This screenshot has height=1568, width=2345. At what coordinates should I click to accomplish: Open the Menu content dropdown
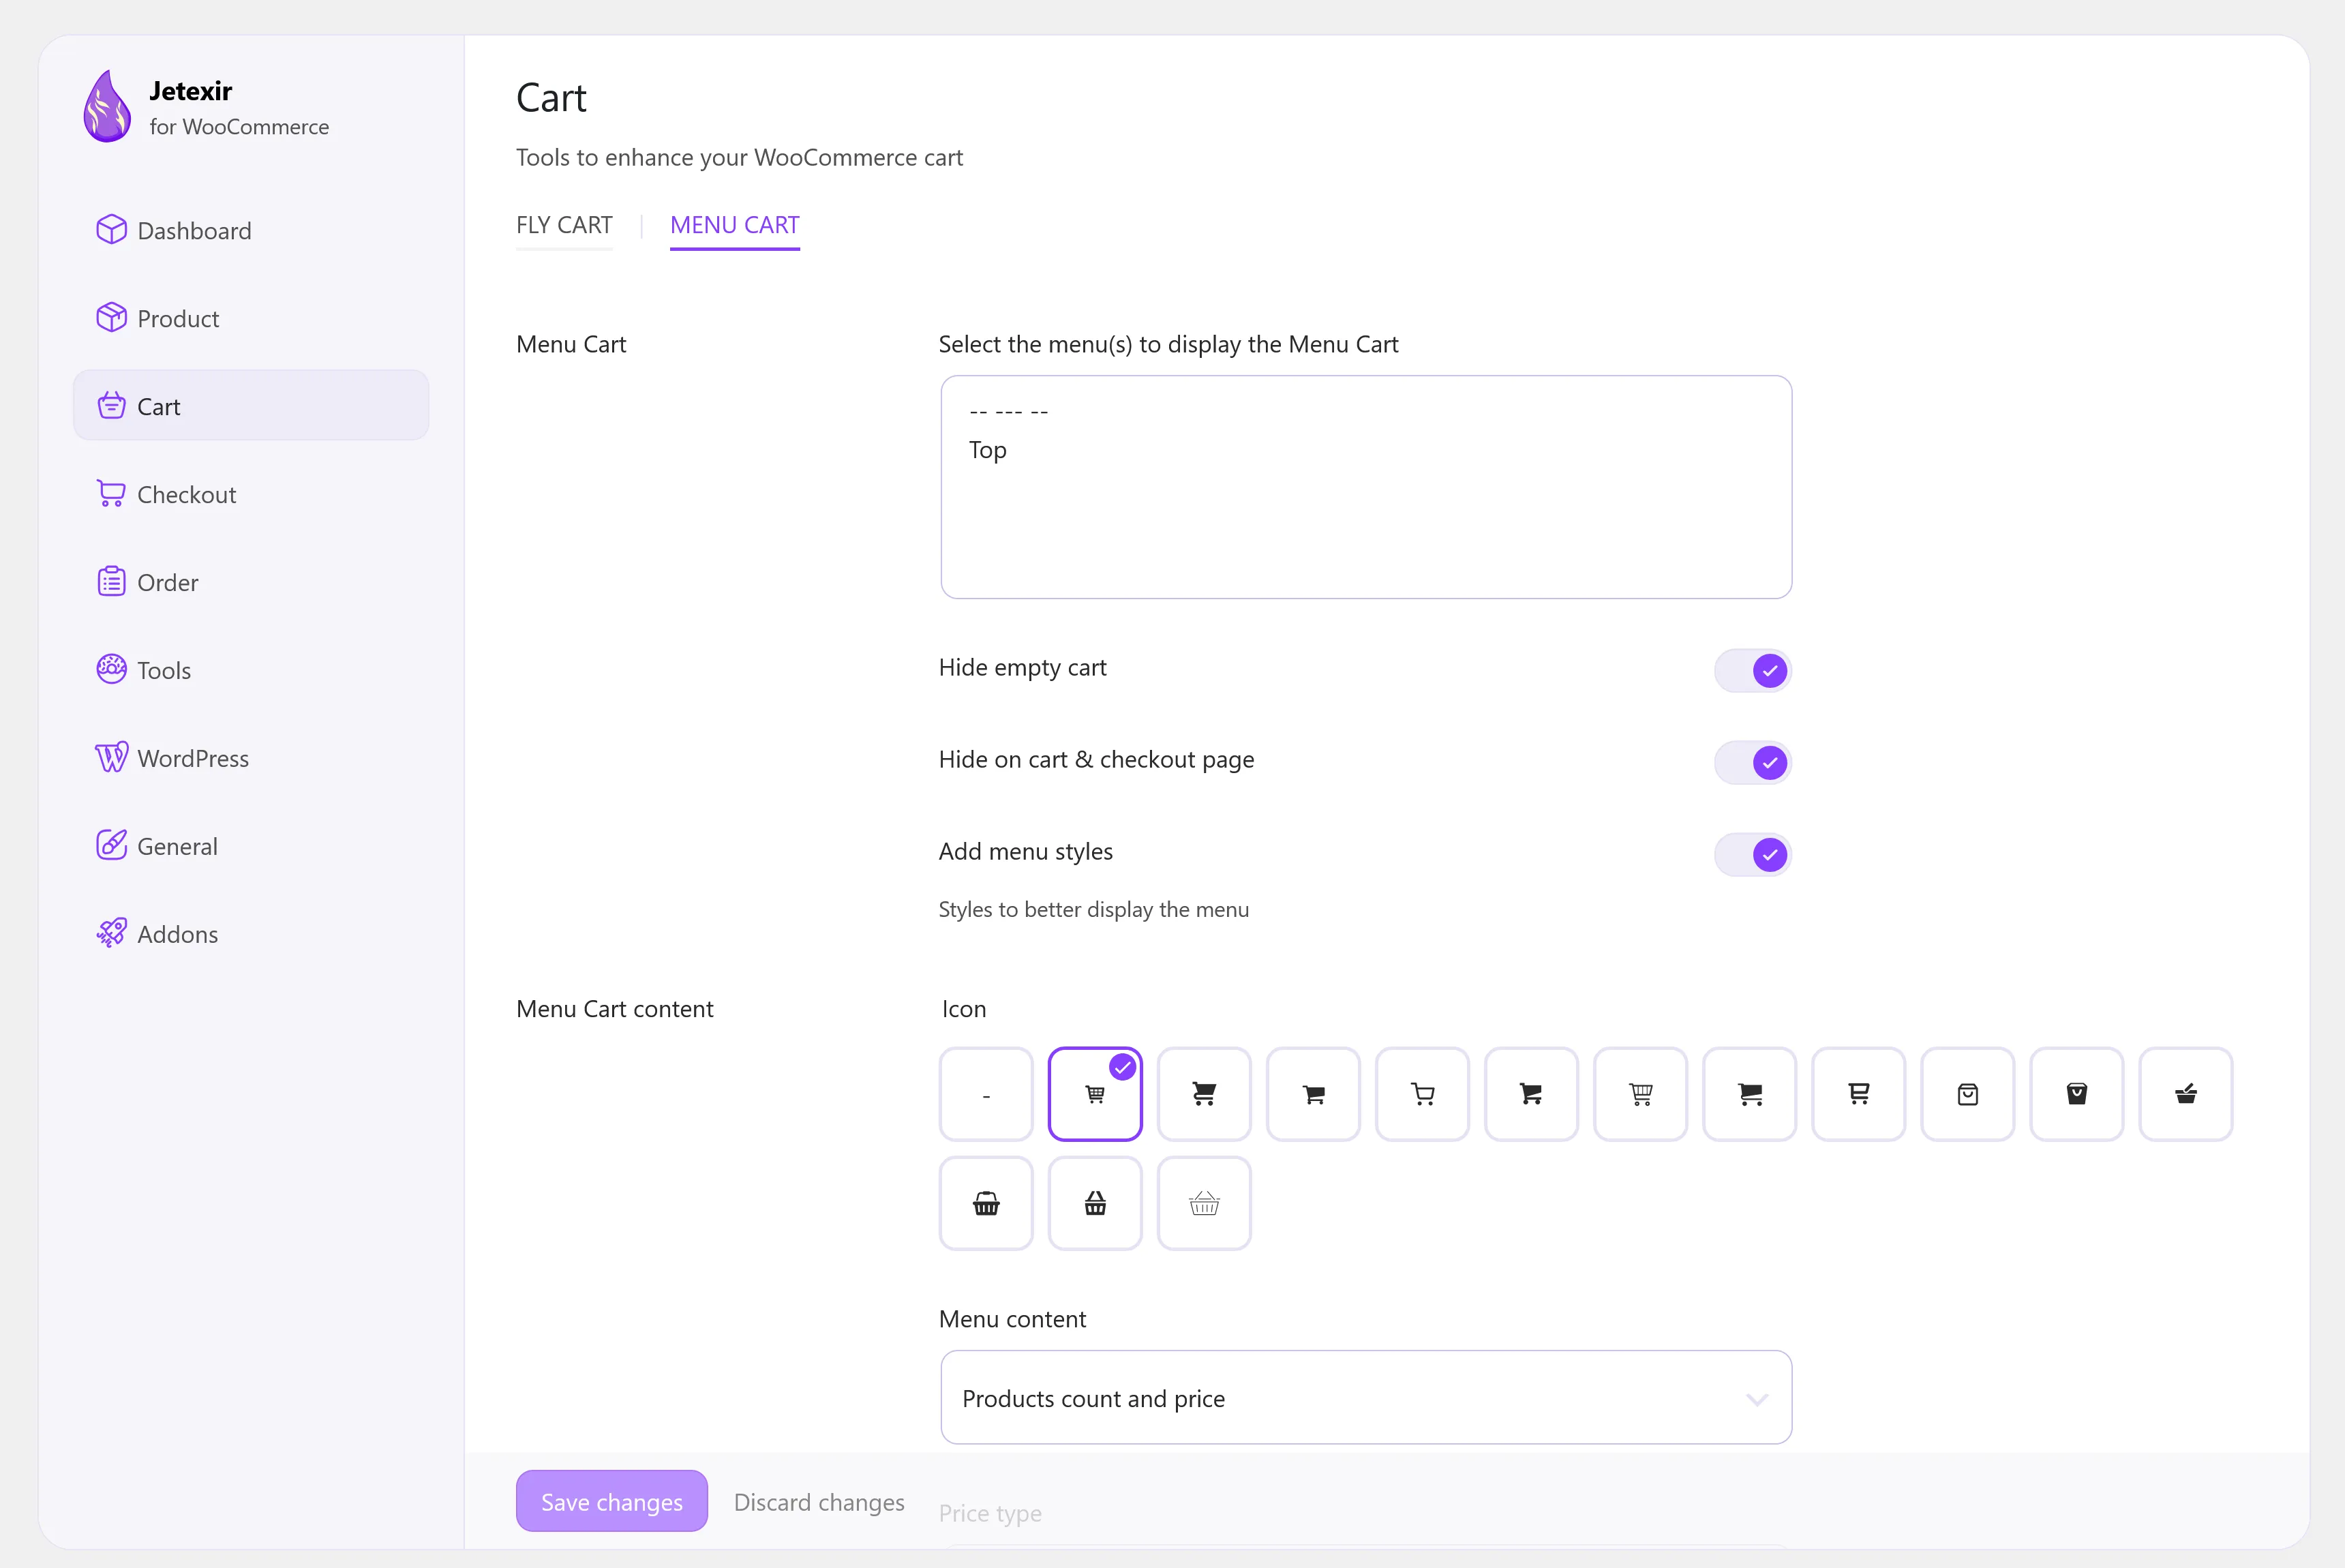[1366, 1397]
